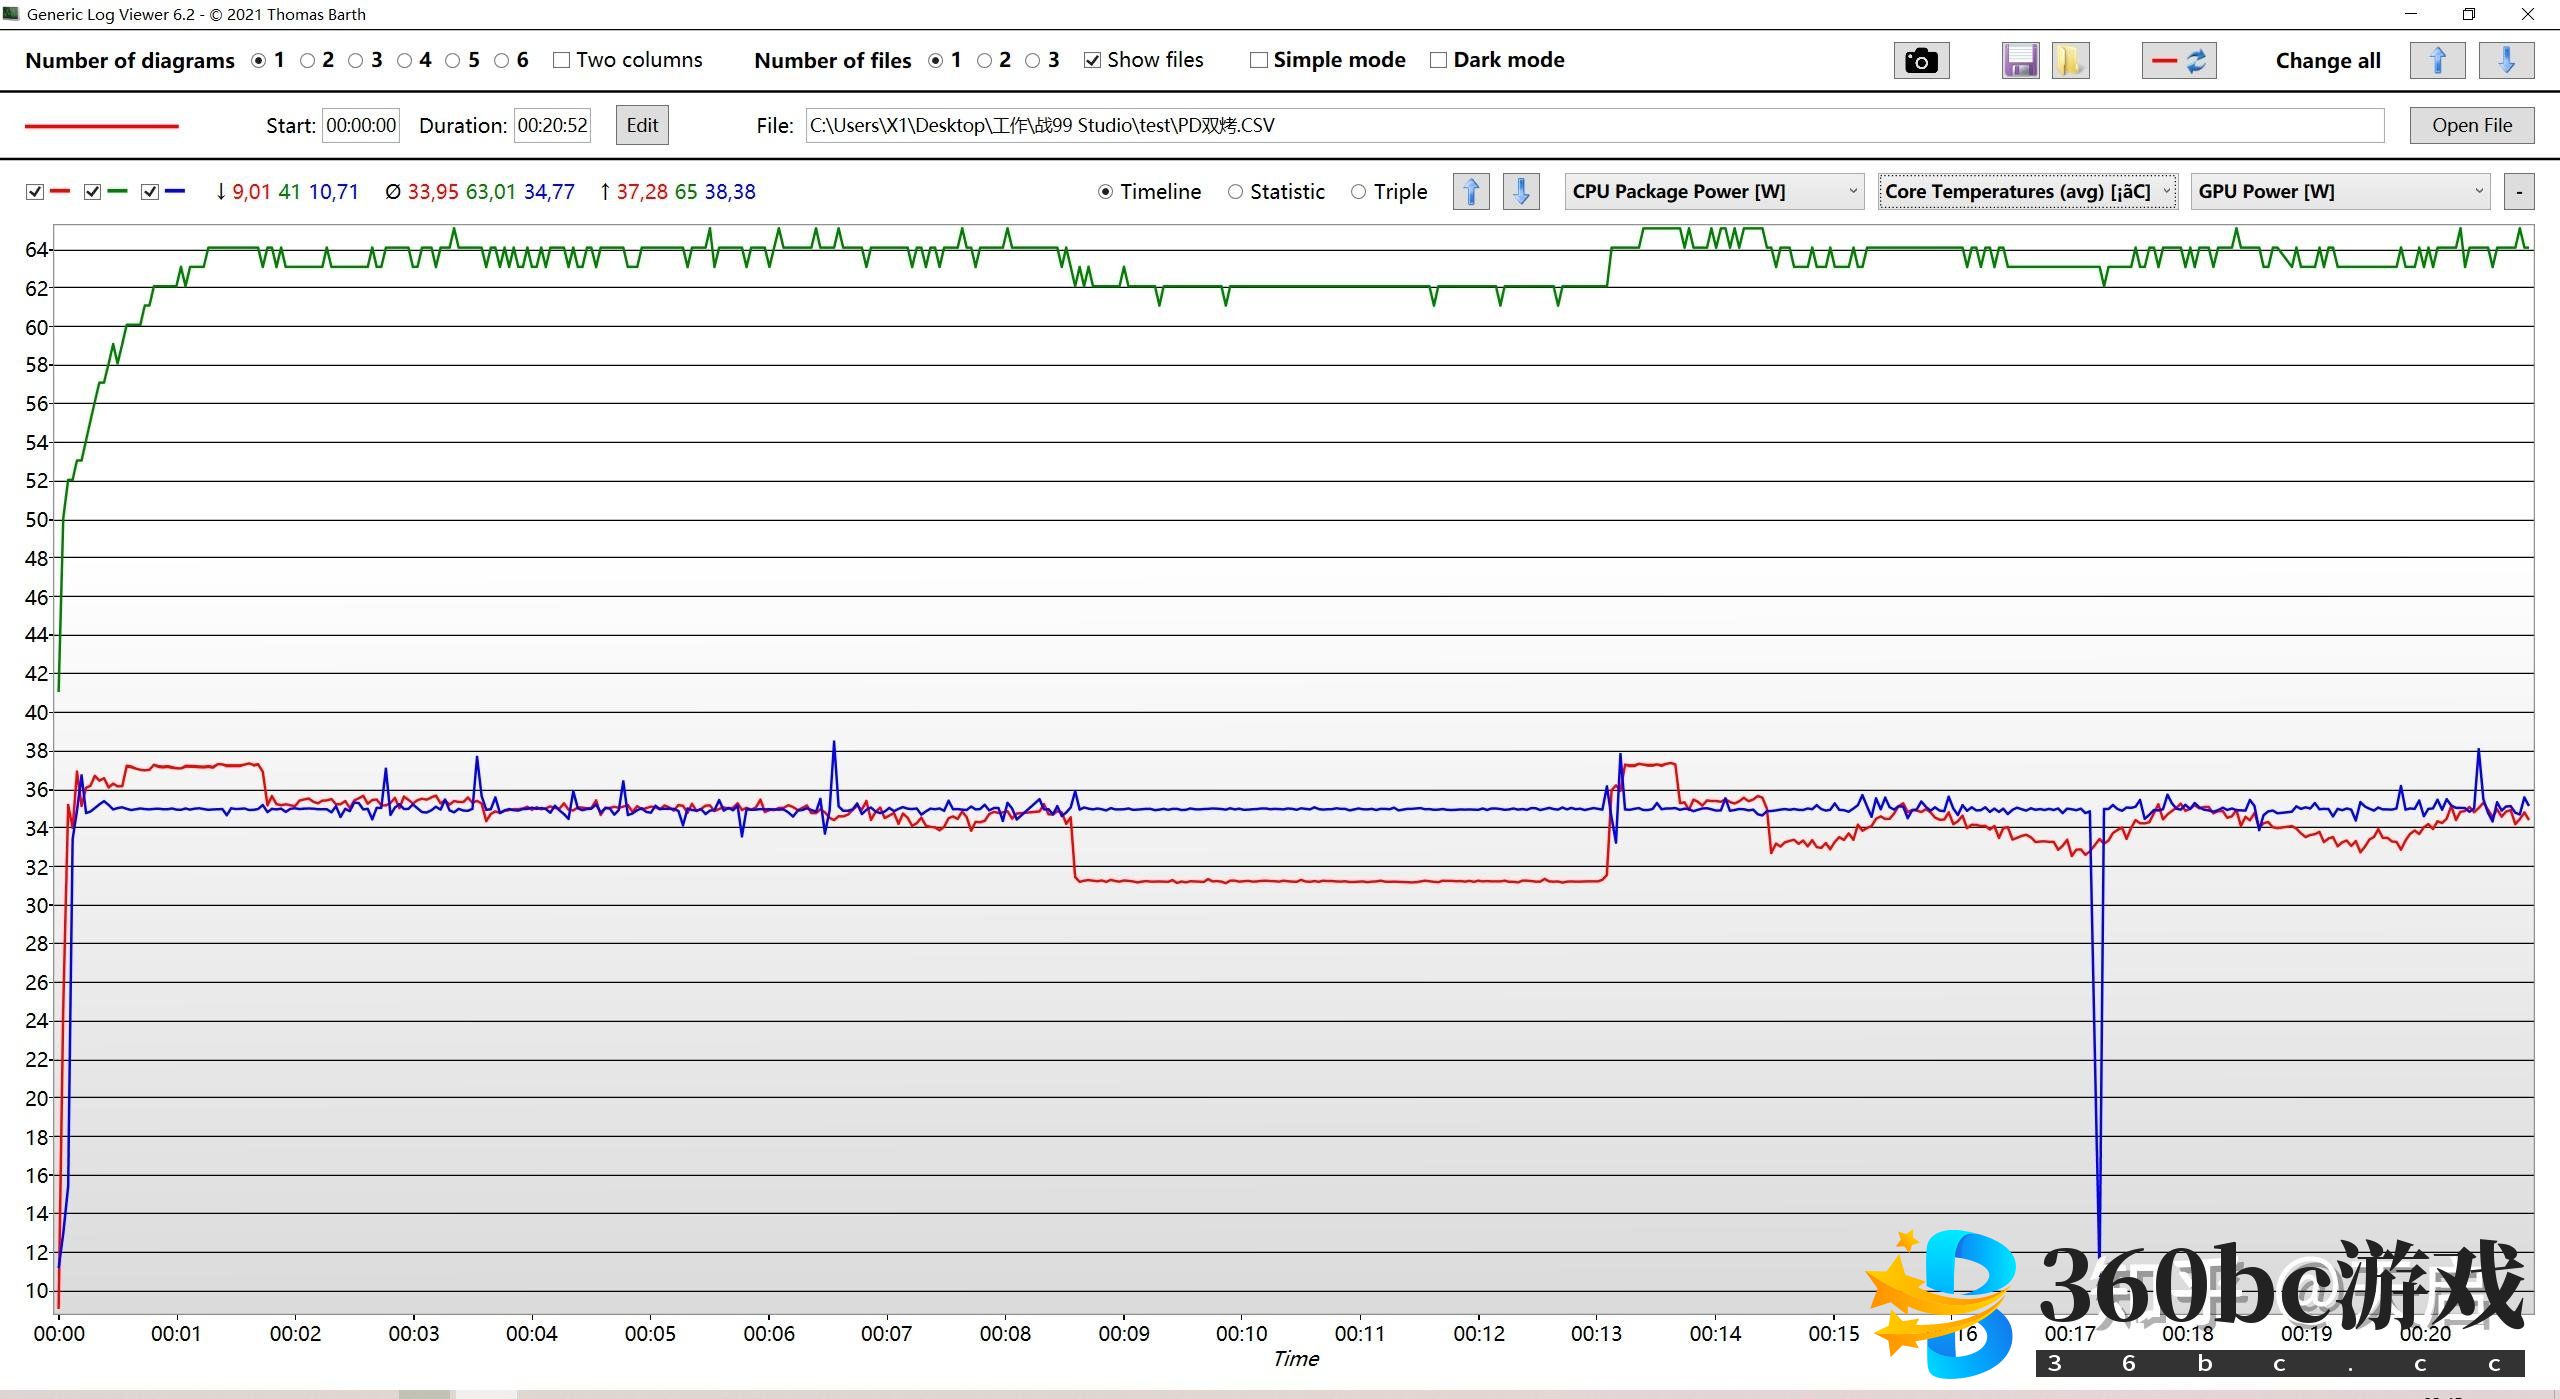2560x1399 pixels.
Task: Click the purple floppy disk save icon
Action: pyautogui.click(x=2020, y=61)
